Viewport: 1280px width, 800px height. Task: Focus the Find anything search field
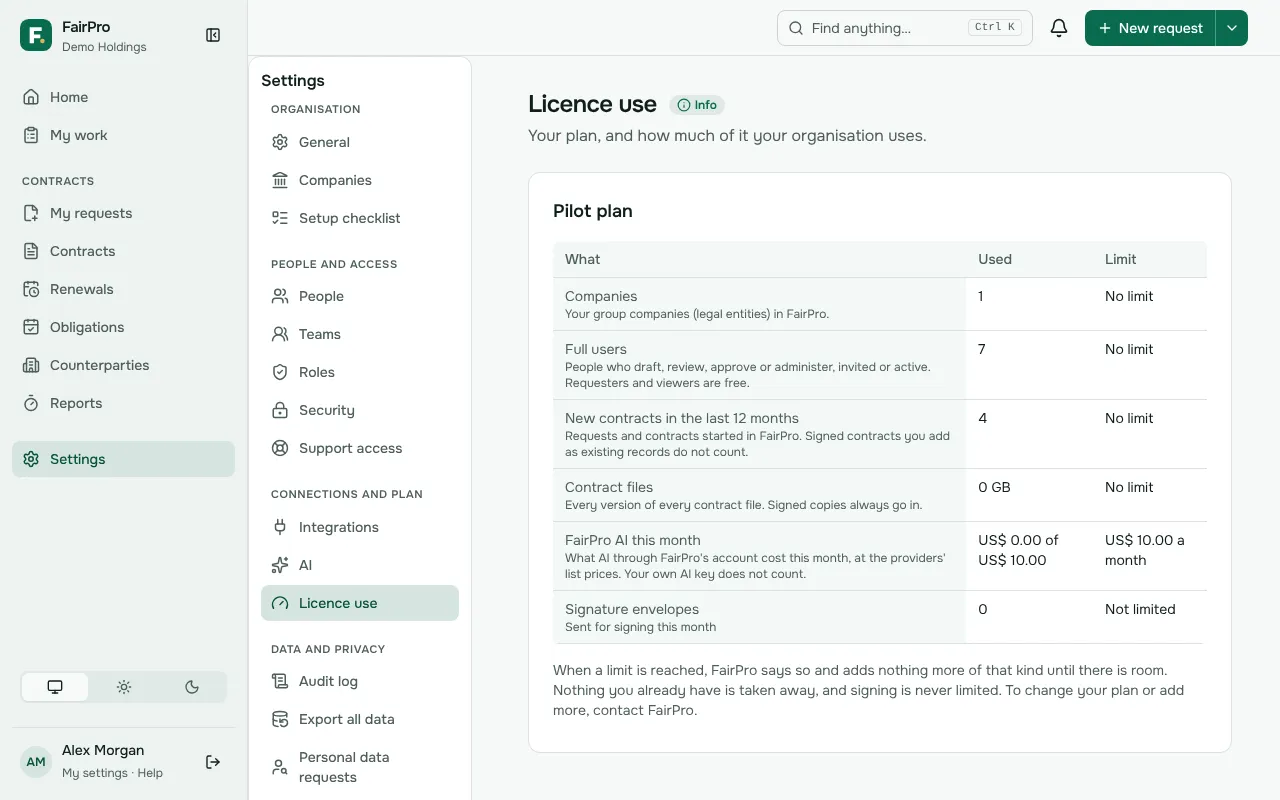(905, 28)
